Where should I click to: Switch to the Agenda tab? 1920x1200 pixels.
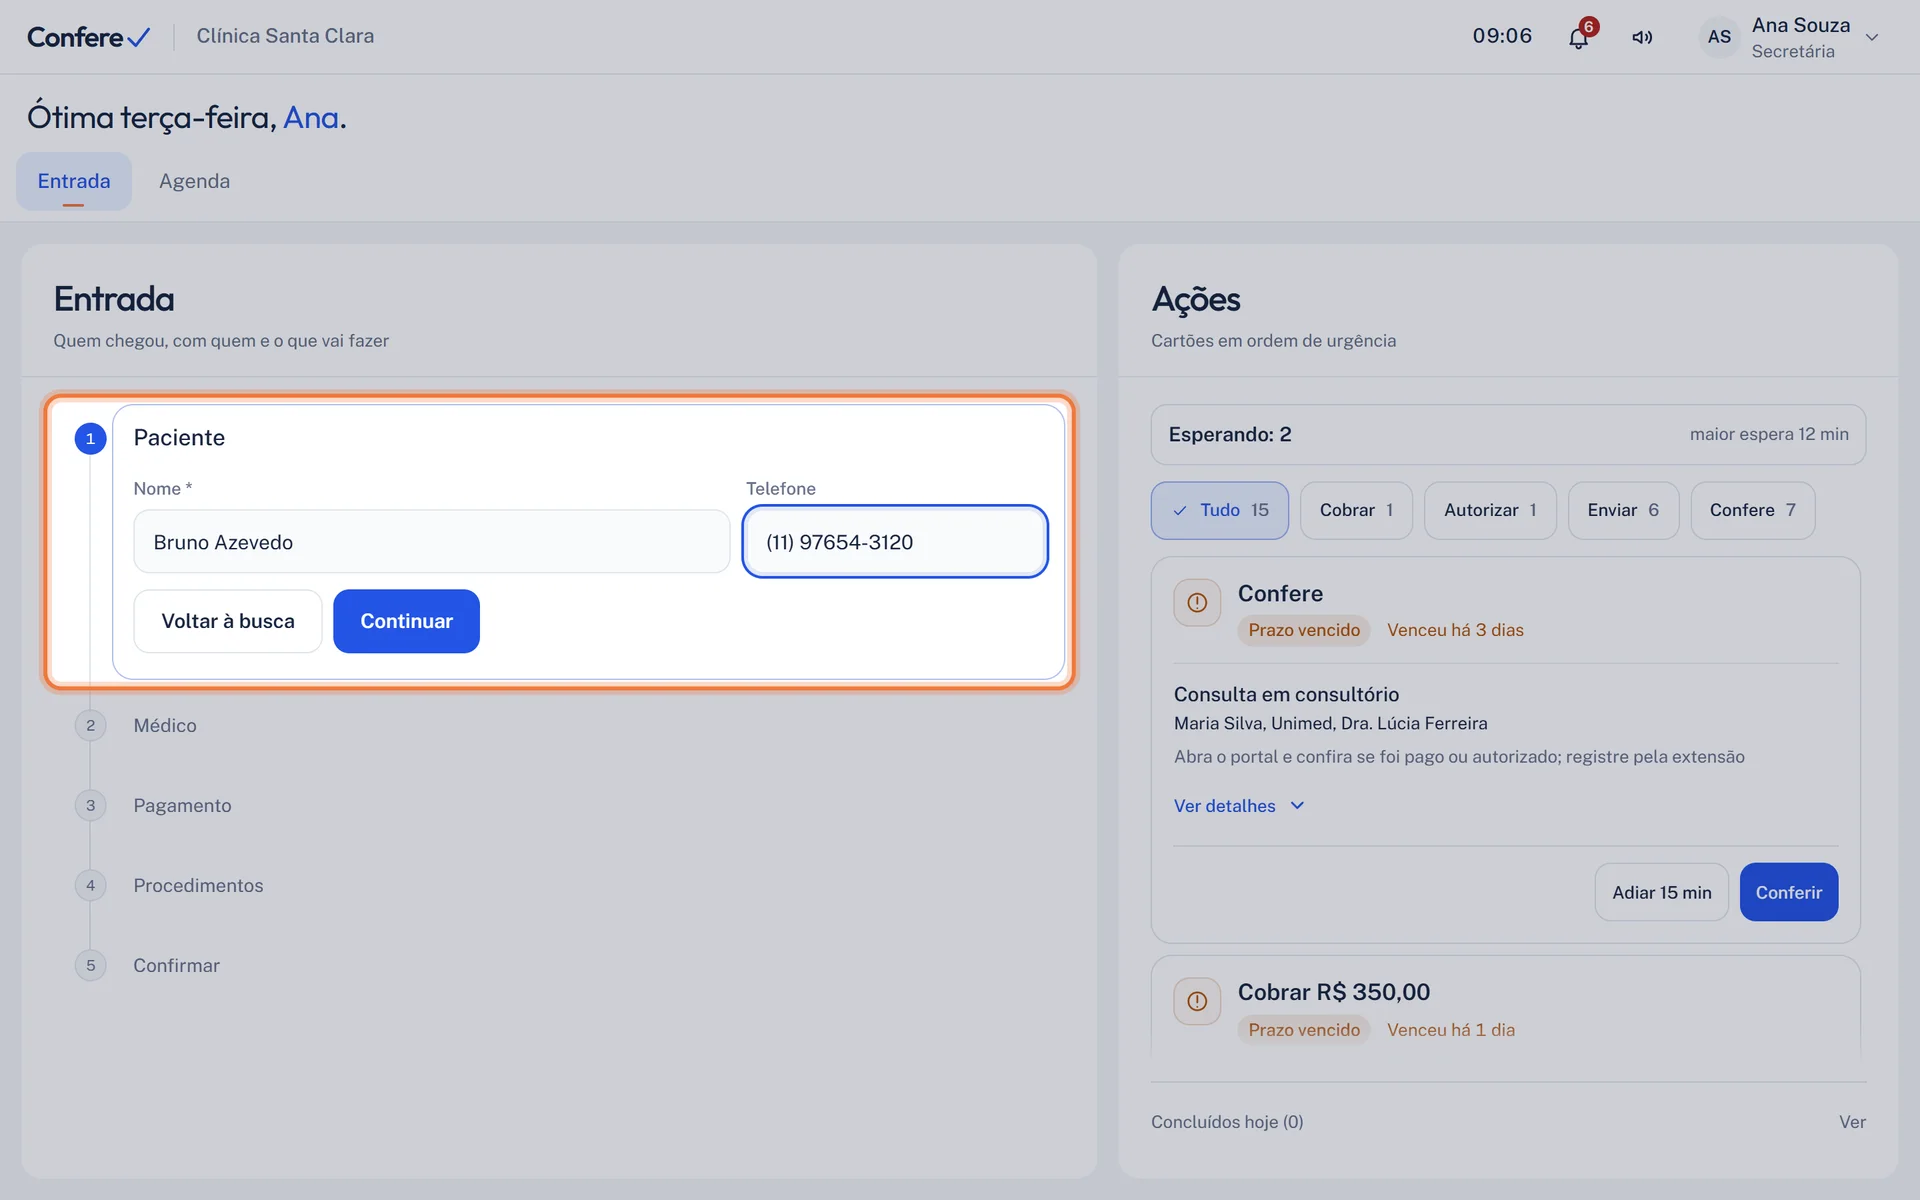[194, 181]
